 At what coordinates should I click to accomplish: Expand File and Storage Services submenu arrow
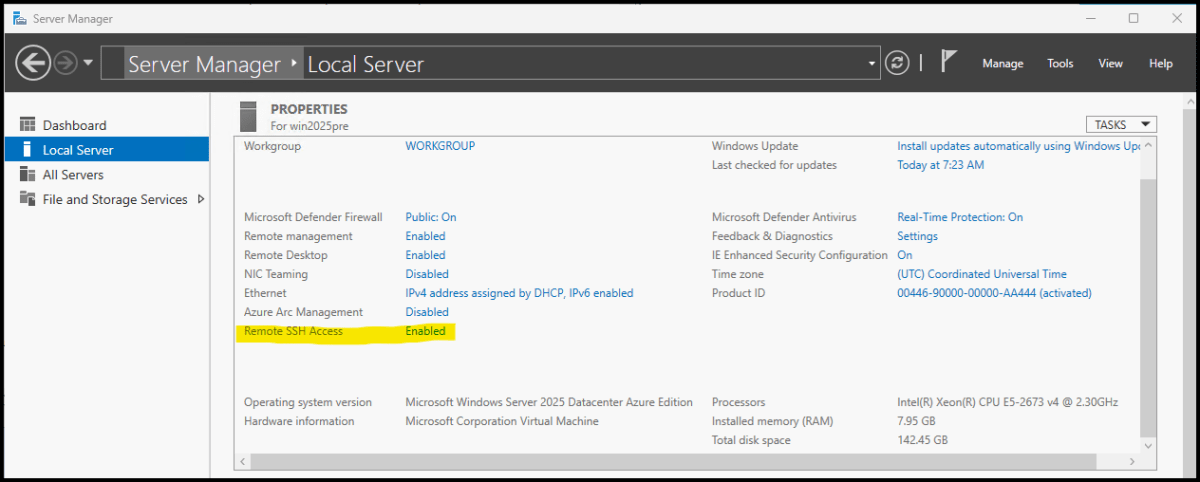pyautogui.click(x=201, y=199)
